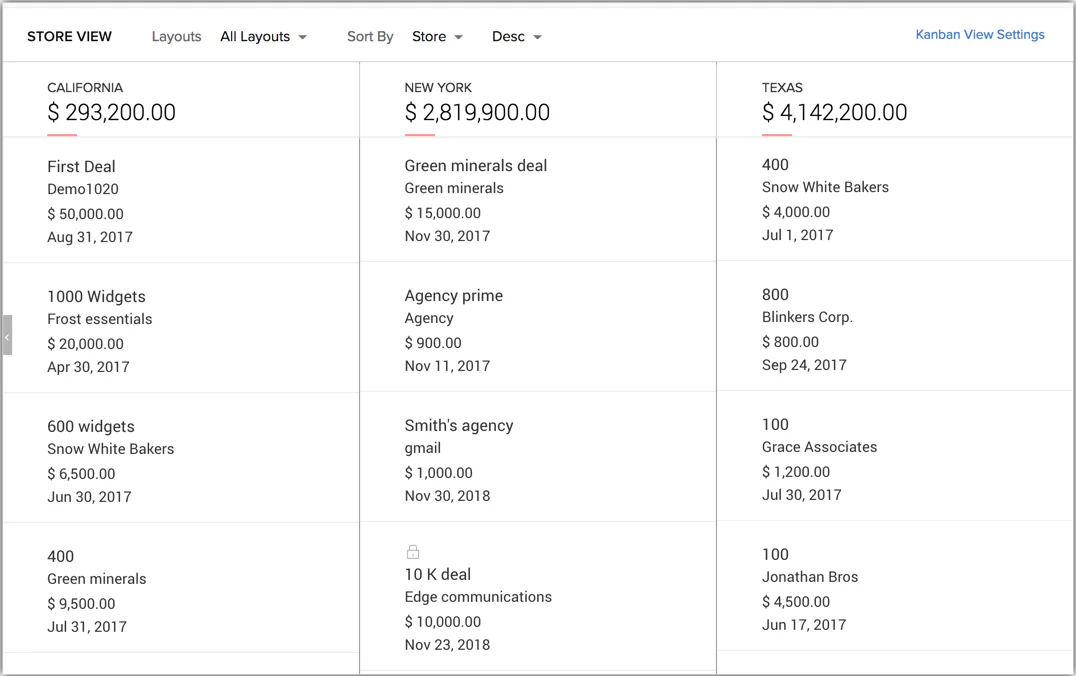This screenshot has height=676, width=1076.
Task: Open the Store sort-by dropdown
Action: coord(437,36)
